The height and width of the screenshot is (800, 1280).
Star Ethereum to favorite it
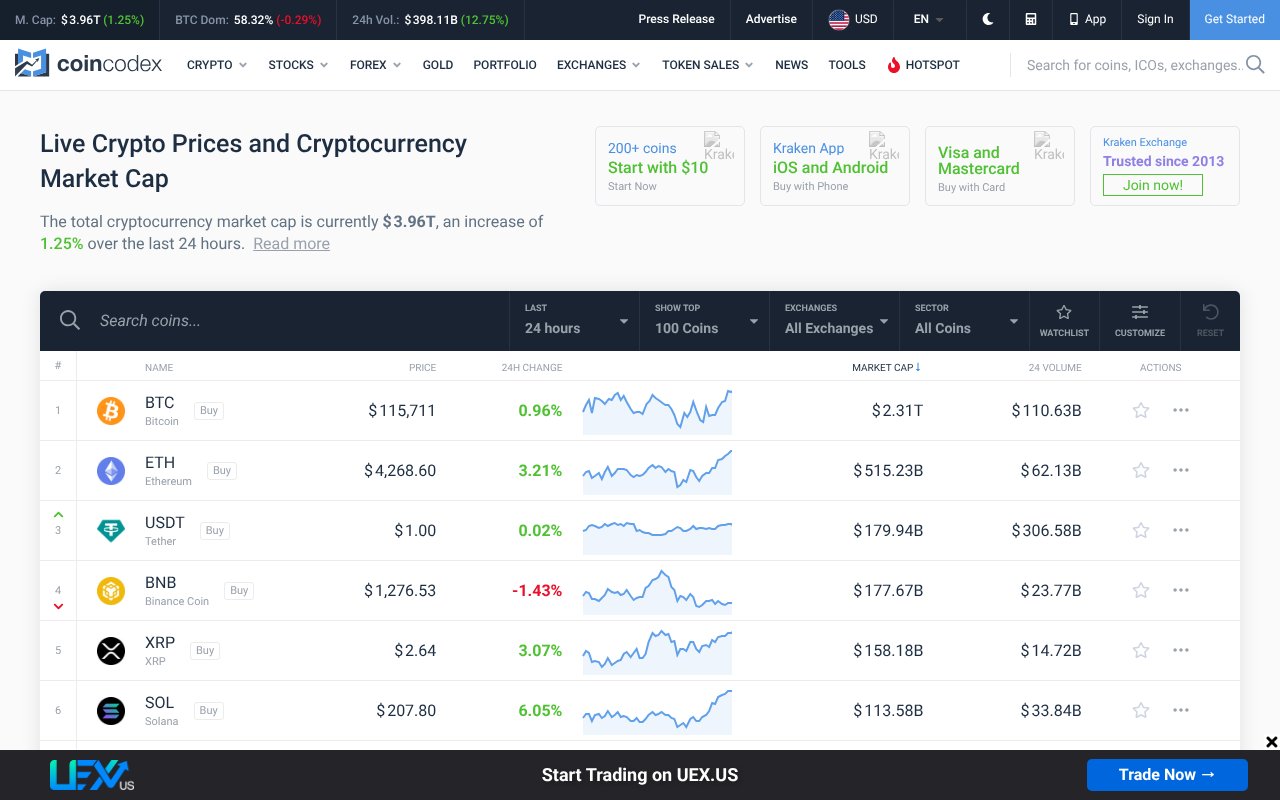[1140, 470]
